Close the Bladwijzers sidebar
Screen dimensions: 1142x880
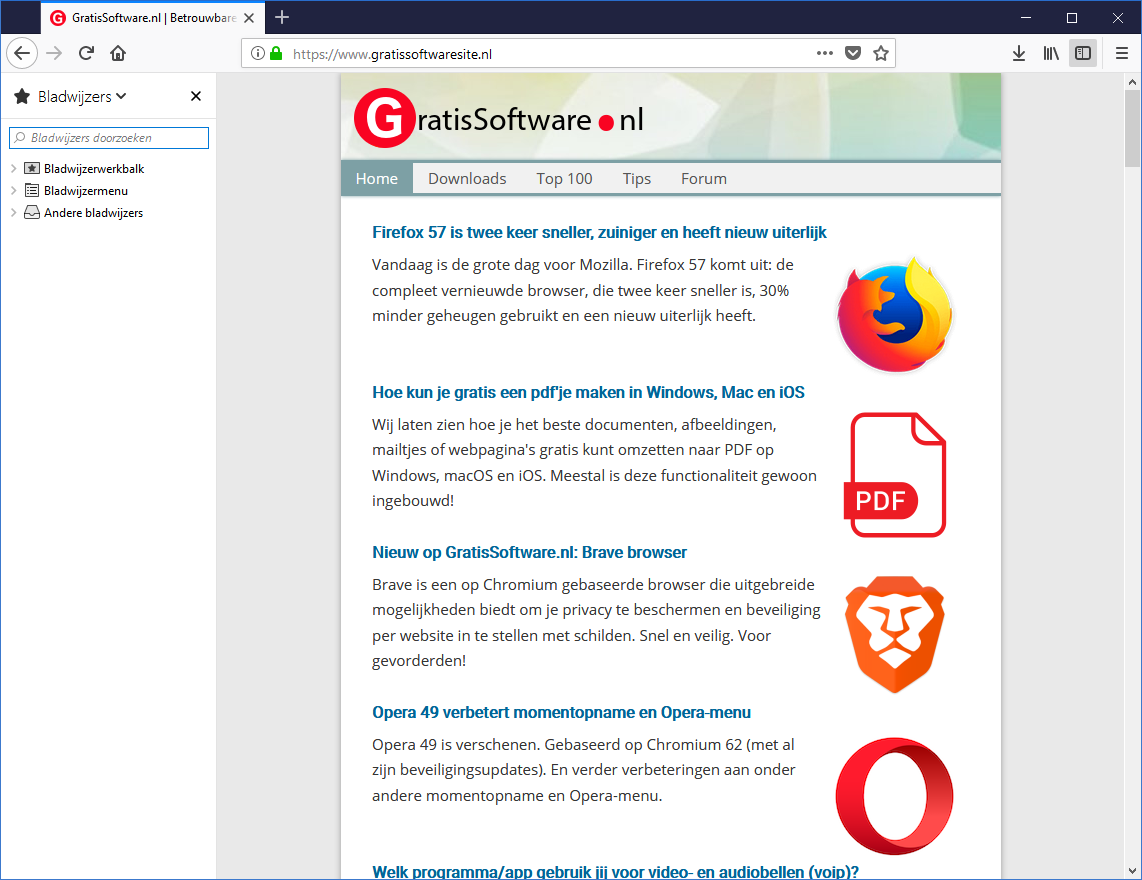click(196, 96)
